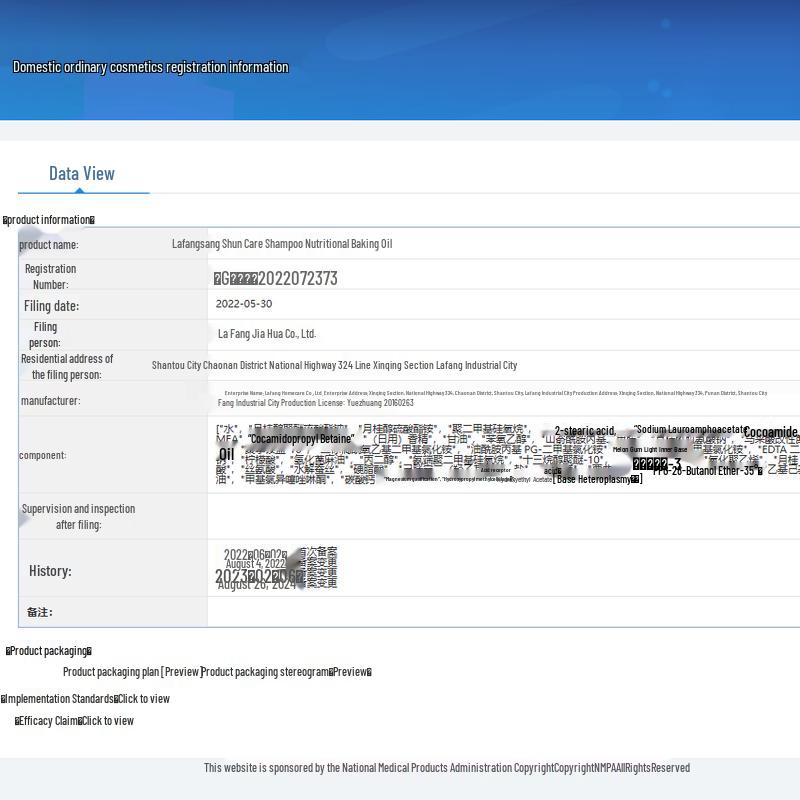This screenshot has height=800, width=800.
Task: Click the product name Lafangsang Shun Care Shampoo
Action: pyautogui.click(x=282, y=244)
